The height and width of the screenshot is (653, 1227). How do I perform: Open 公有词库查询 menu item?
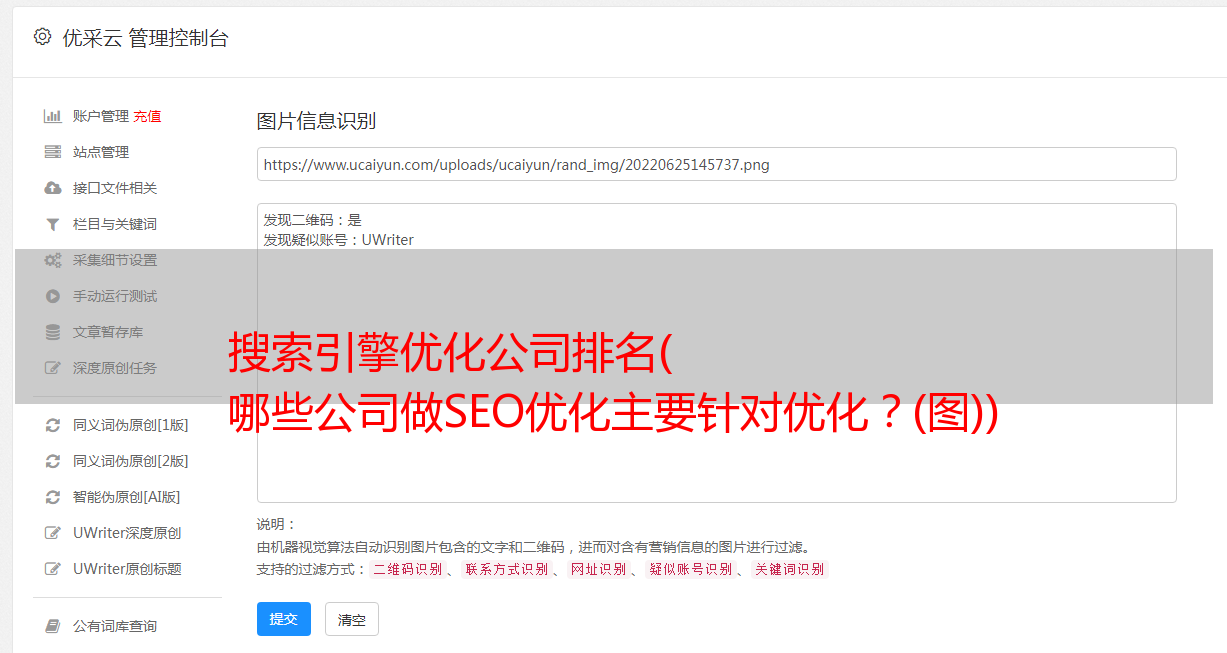click(115, 626)
